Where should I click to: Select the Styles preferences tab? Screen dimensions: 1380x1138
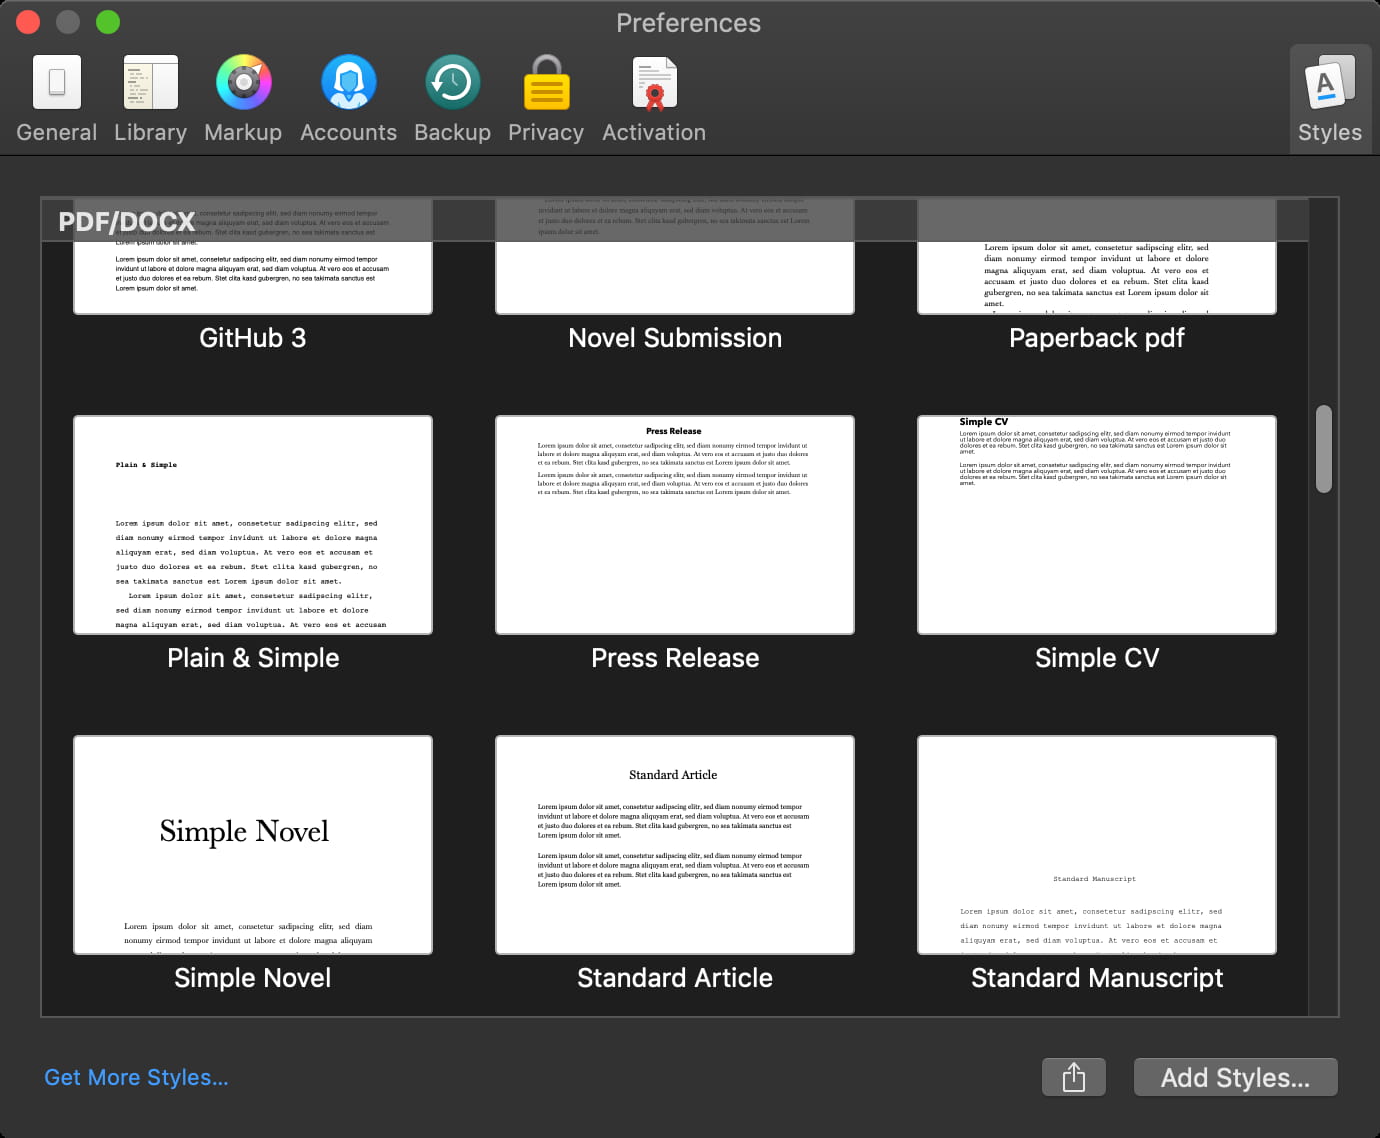click(x=1330, y=100)
